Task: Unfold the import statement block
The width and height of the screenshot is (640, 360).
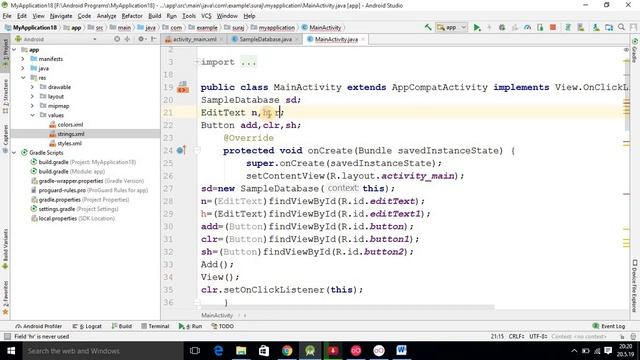Action: 196,62
